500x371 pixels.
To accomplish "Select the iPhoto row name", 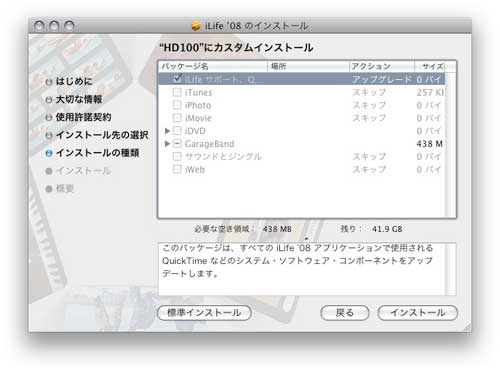I will (198, 105).
